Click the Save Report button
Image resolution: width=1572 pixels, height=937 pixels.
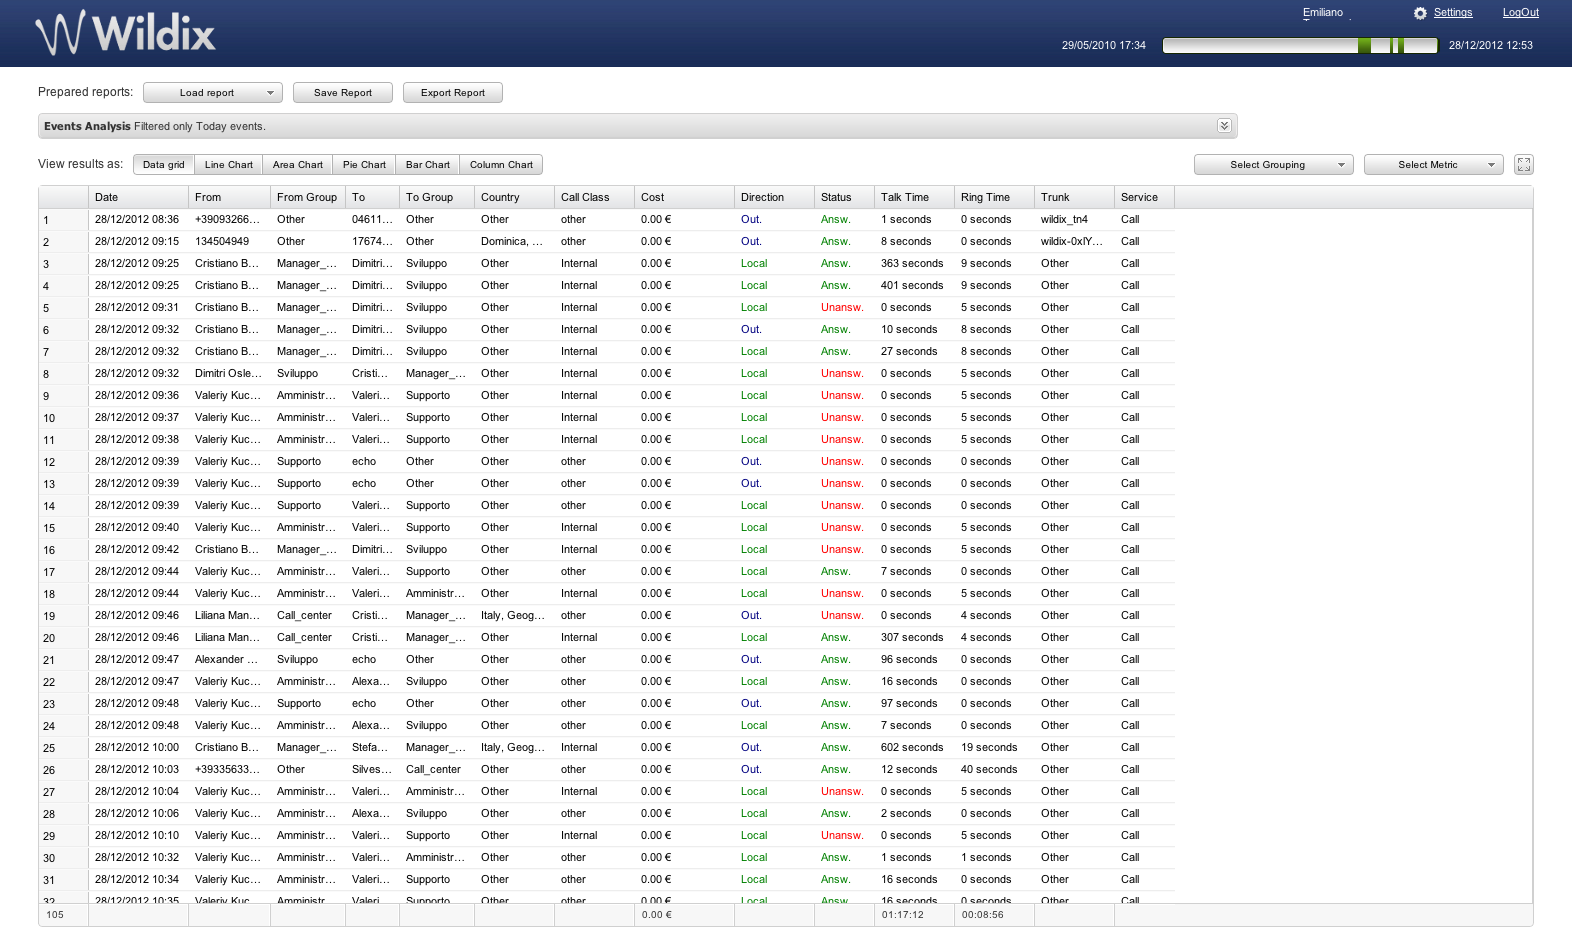342,93
